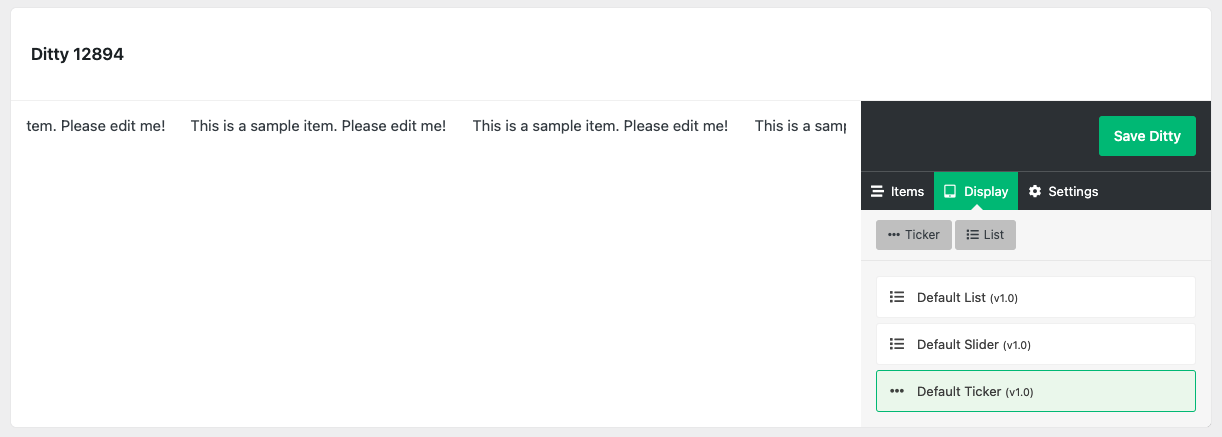Click the dots icon beside Default Ticker

coord(897,391)
